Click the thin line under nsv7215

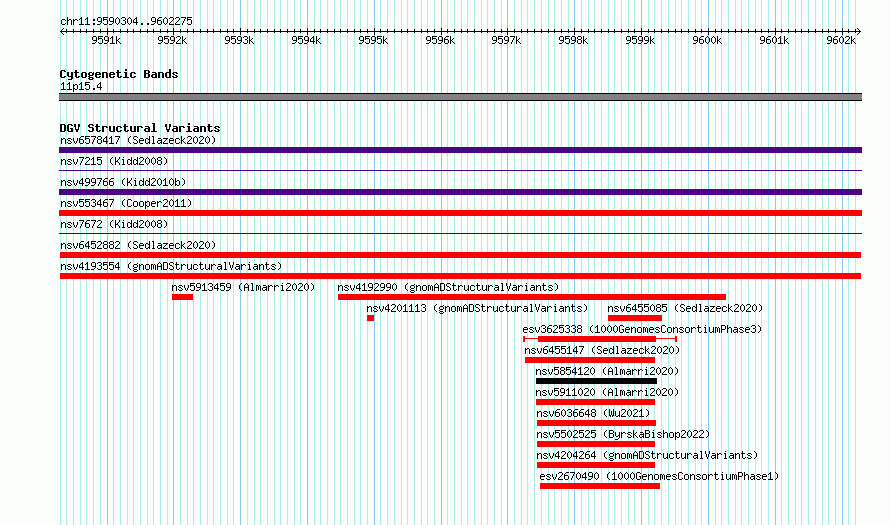460,171
